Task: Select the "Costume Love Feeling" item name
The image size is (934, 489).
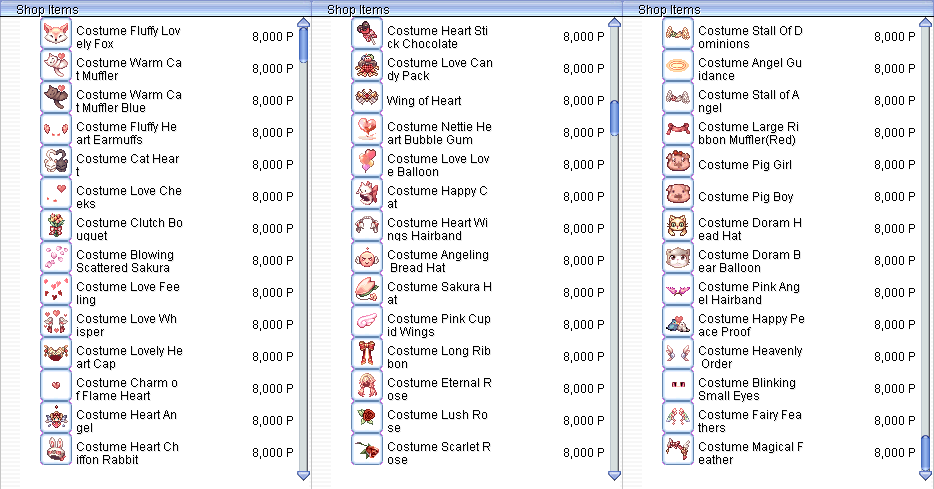Action: point(127,293)
